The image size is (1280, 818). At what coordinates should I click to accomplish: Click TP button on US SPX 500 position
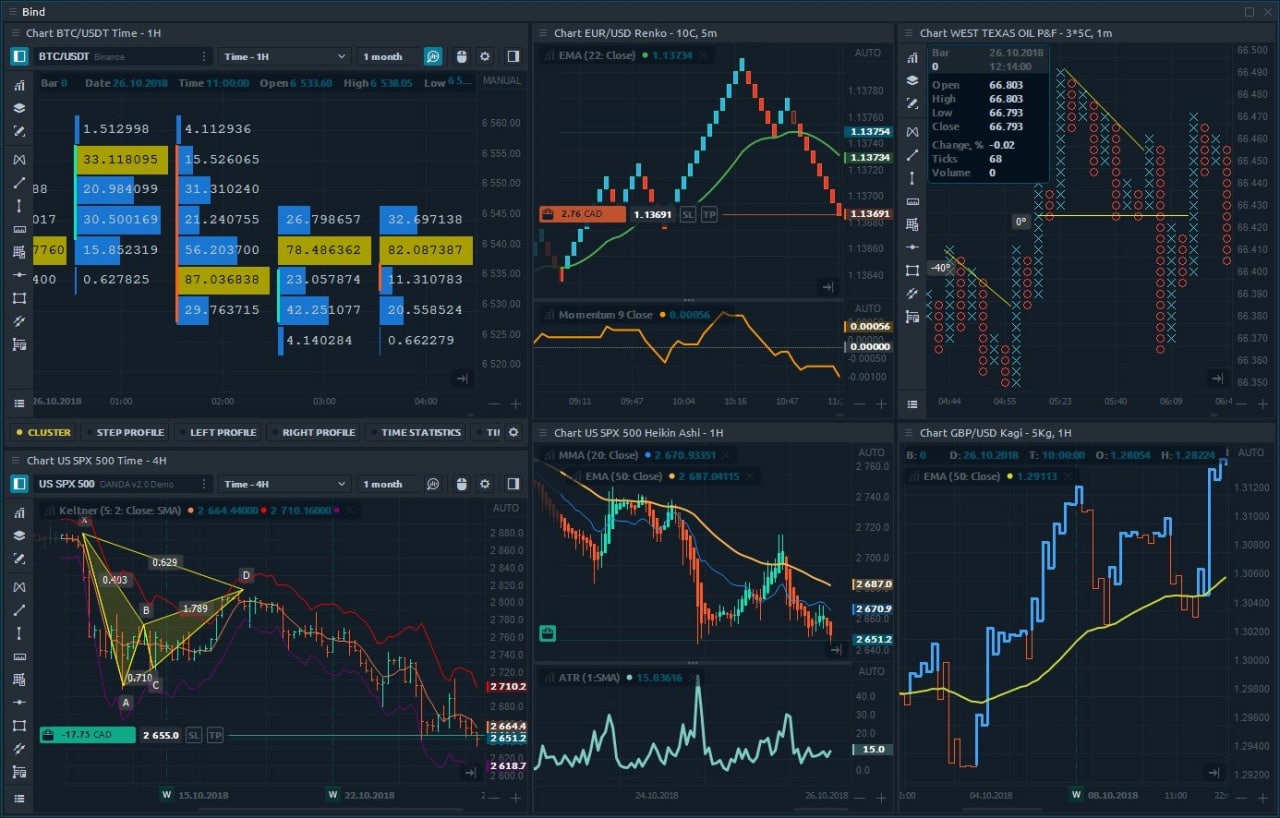coord(215,735)
